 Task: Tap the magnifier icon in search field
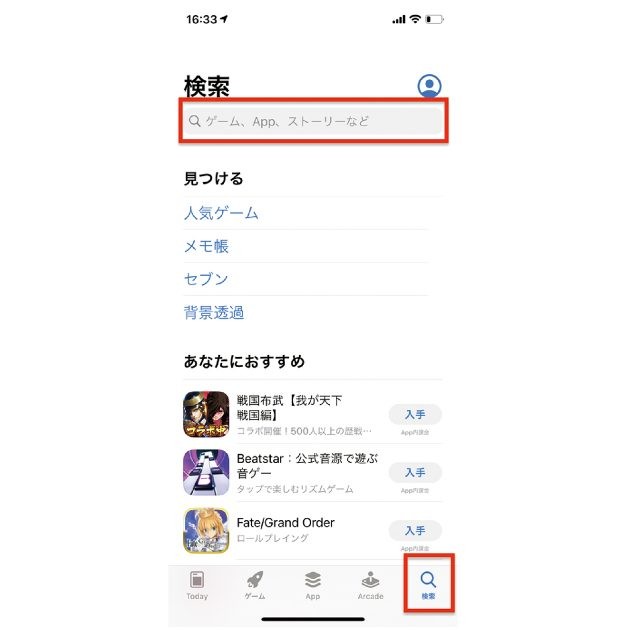click(x=194, y=121)
